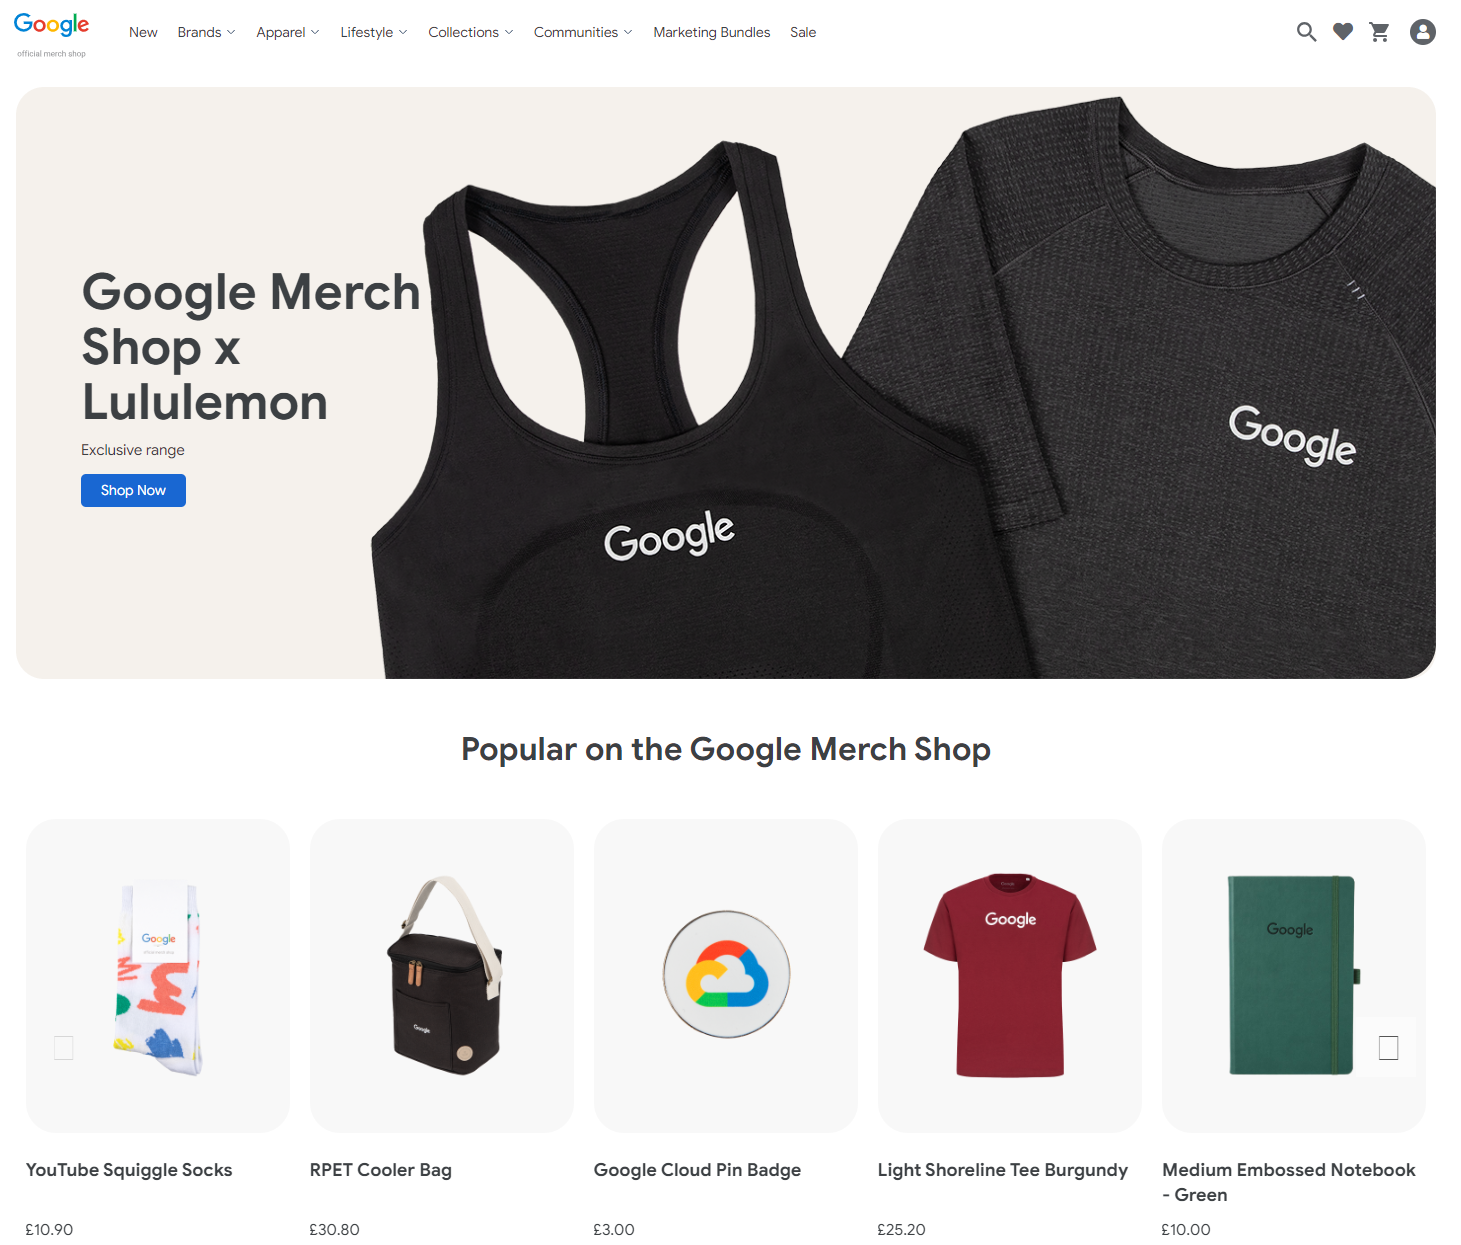
Task: Go home via the Google logo
Action: coord(52,33)
